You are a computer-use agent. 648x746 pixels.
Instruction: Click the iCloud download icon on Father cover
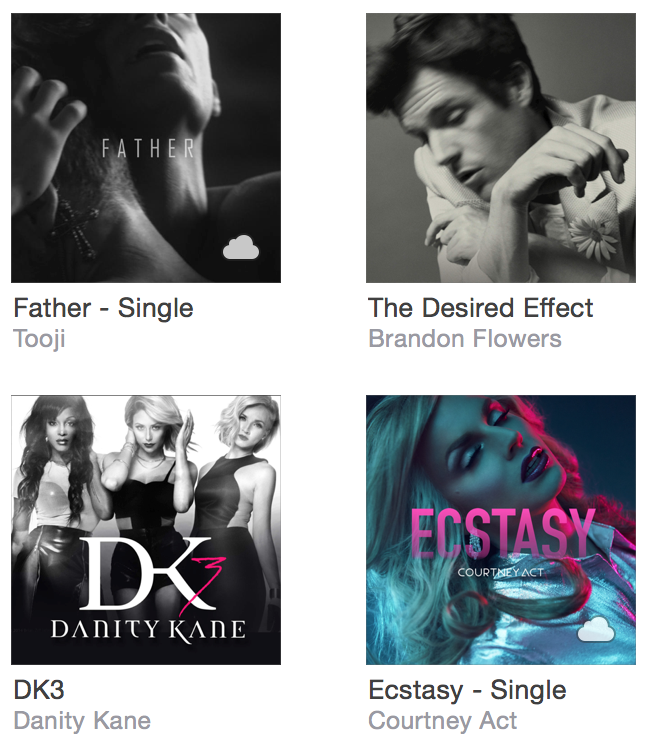point(241,247)
